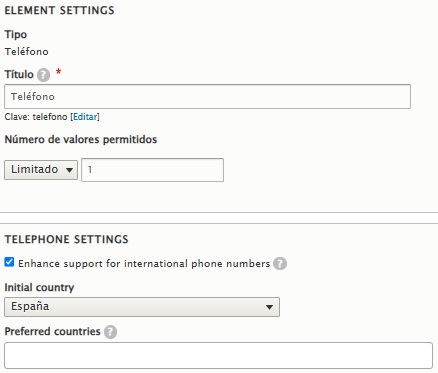Click the Teléfono value under Tipo
Image resolution: width=438 pixels, height=373 pixels.
(x=26, y=52)
